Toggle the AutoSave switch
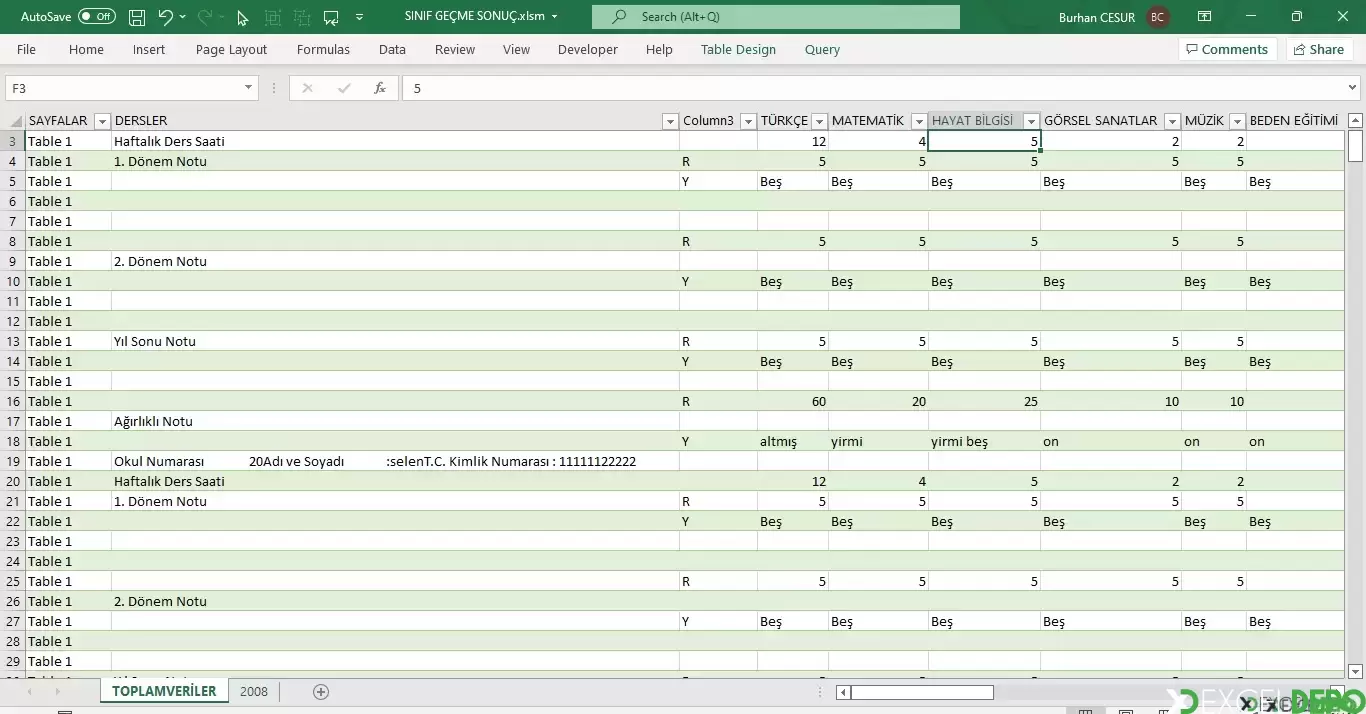 point(97,17)
